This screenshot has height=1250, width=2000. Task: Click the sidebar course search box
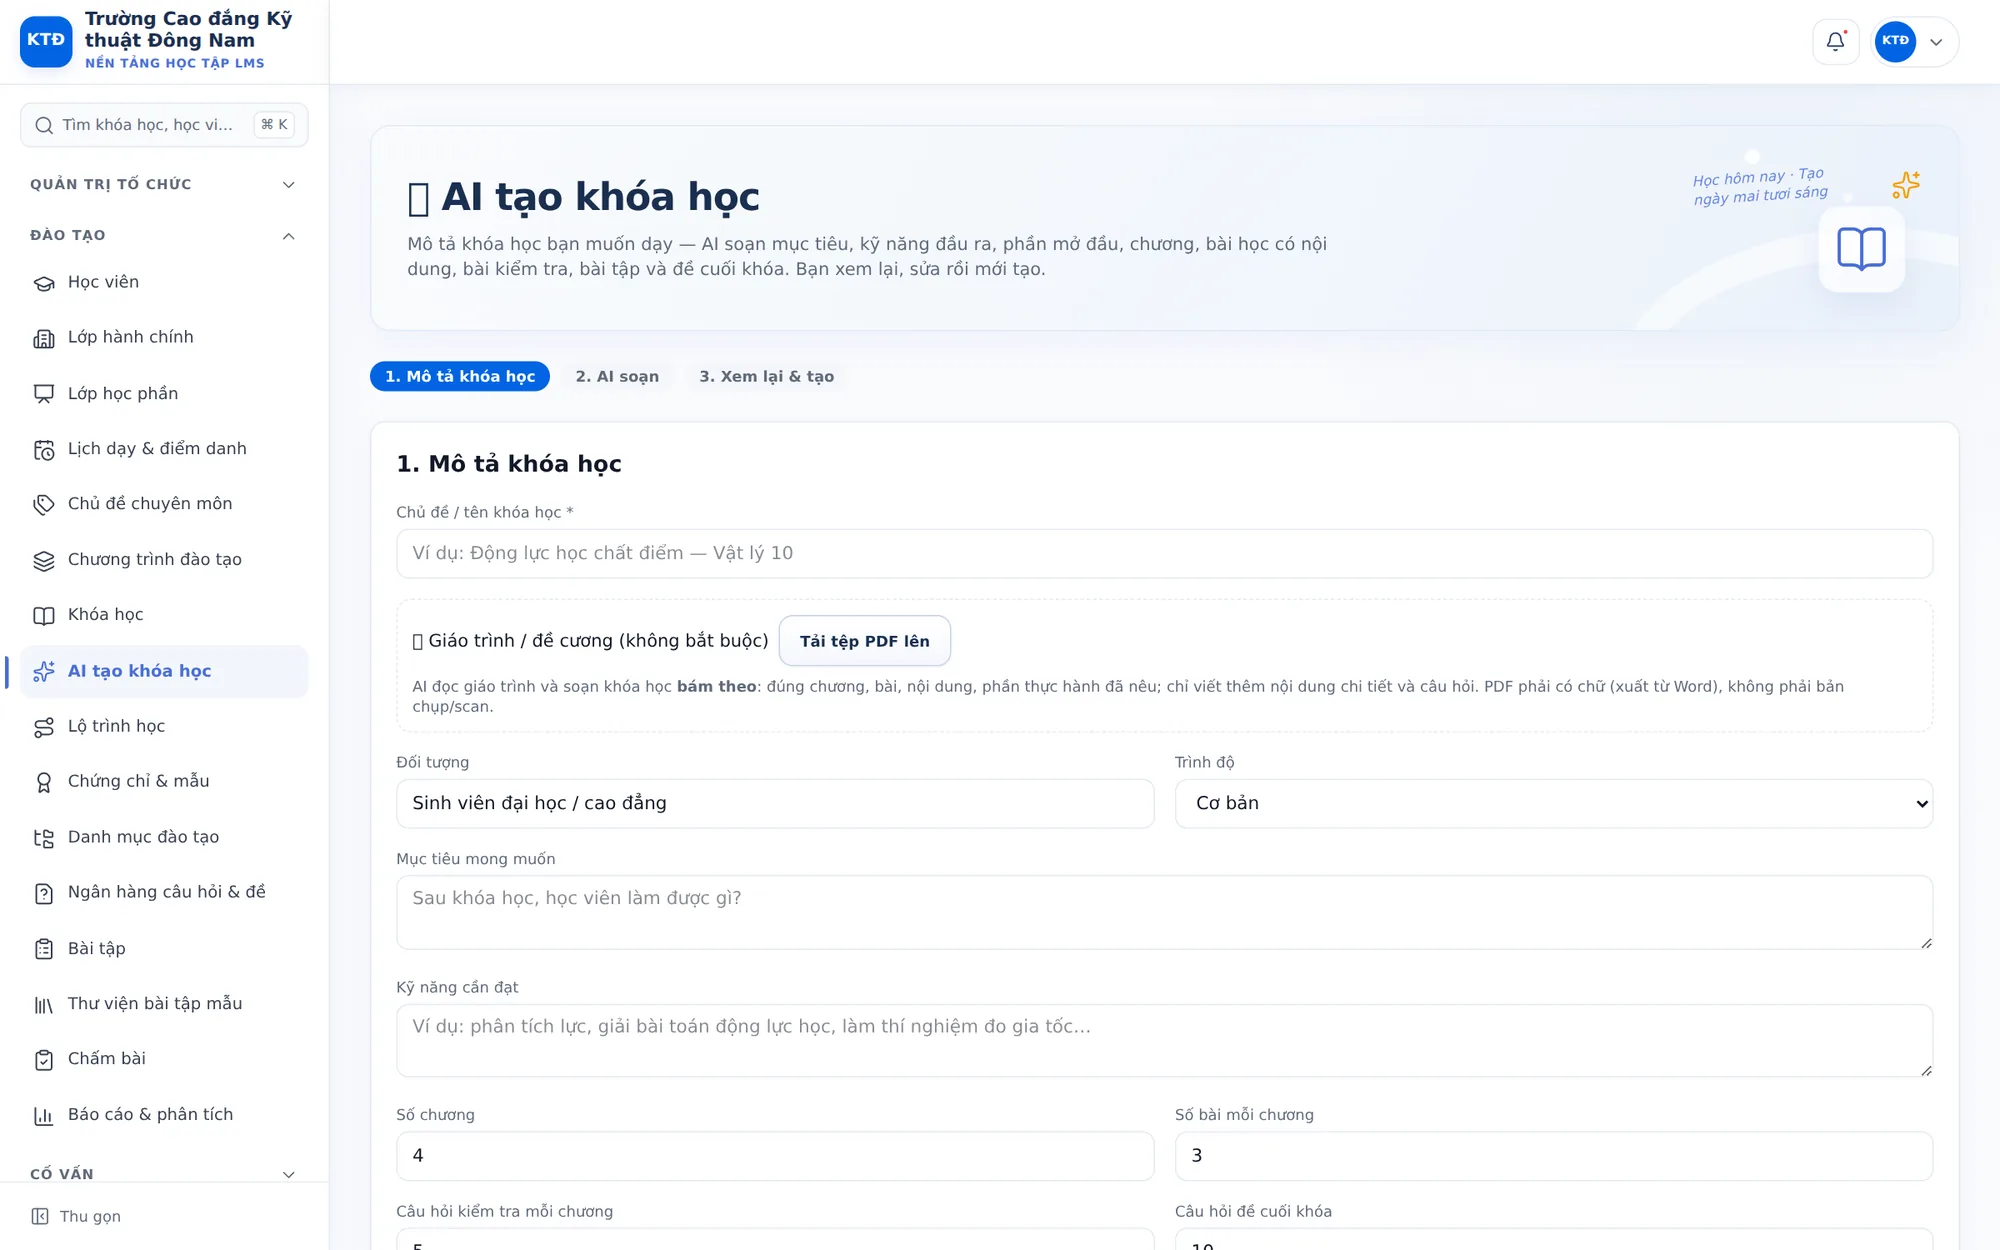coord(164,125)
